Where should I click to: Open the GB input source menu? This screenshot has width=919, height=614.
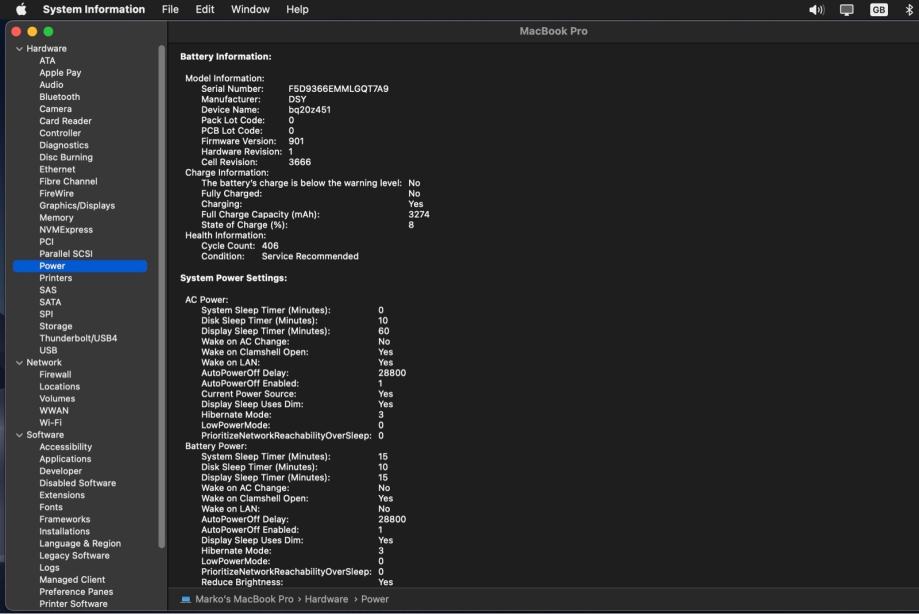click(878, 10)
